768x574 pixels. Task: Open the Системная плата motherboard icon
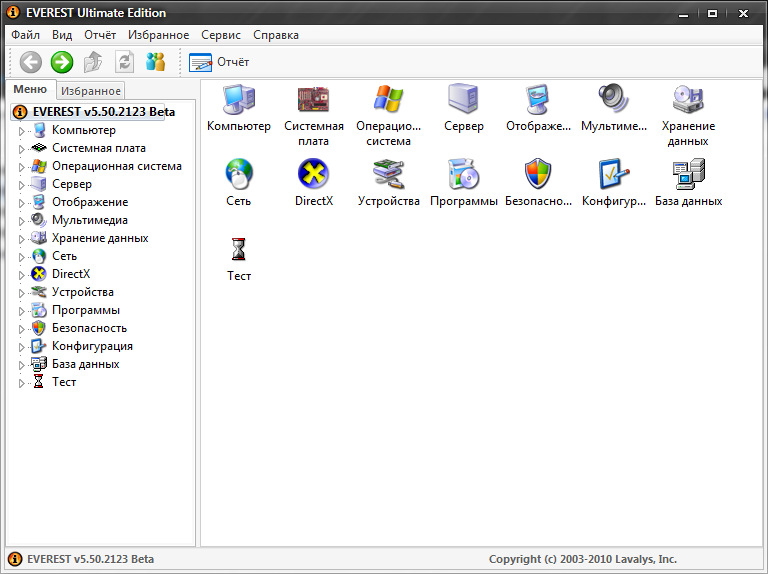tap(313, 99)
